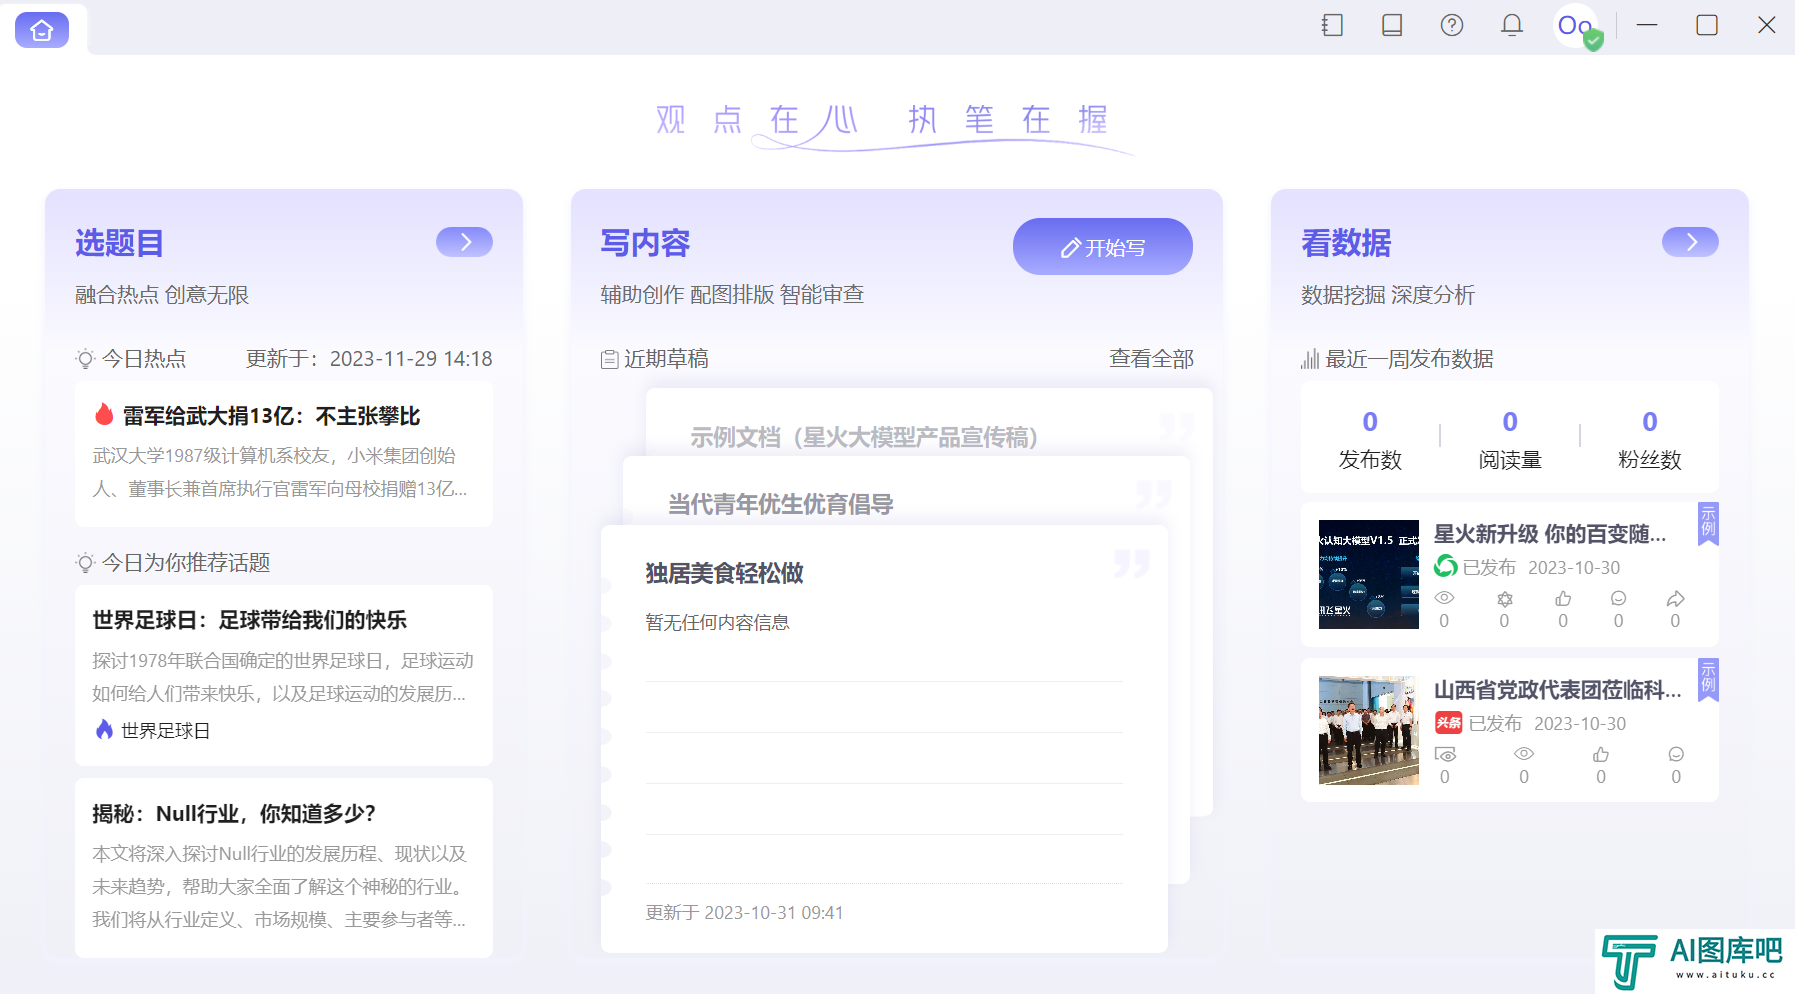
Task: Open the home tab icon
Action: click(42, 30)
